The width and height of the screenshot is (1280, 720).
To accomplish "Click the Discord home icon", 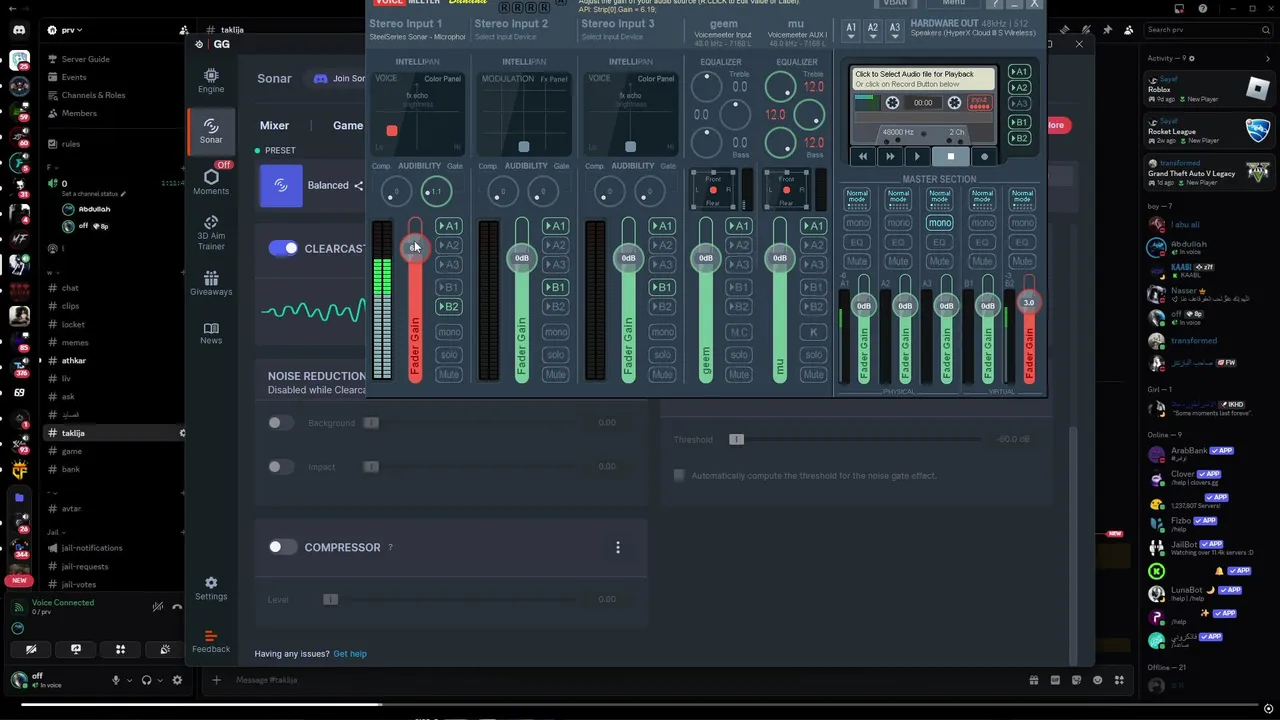I will pos(19,30).
